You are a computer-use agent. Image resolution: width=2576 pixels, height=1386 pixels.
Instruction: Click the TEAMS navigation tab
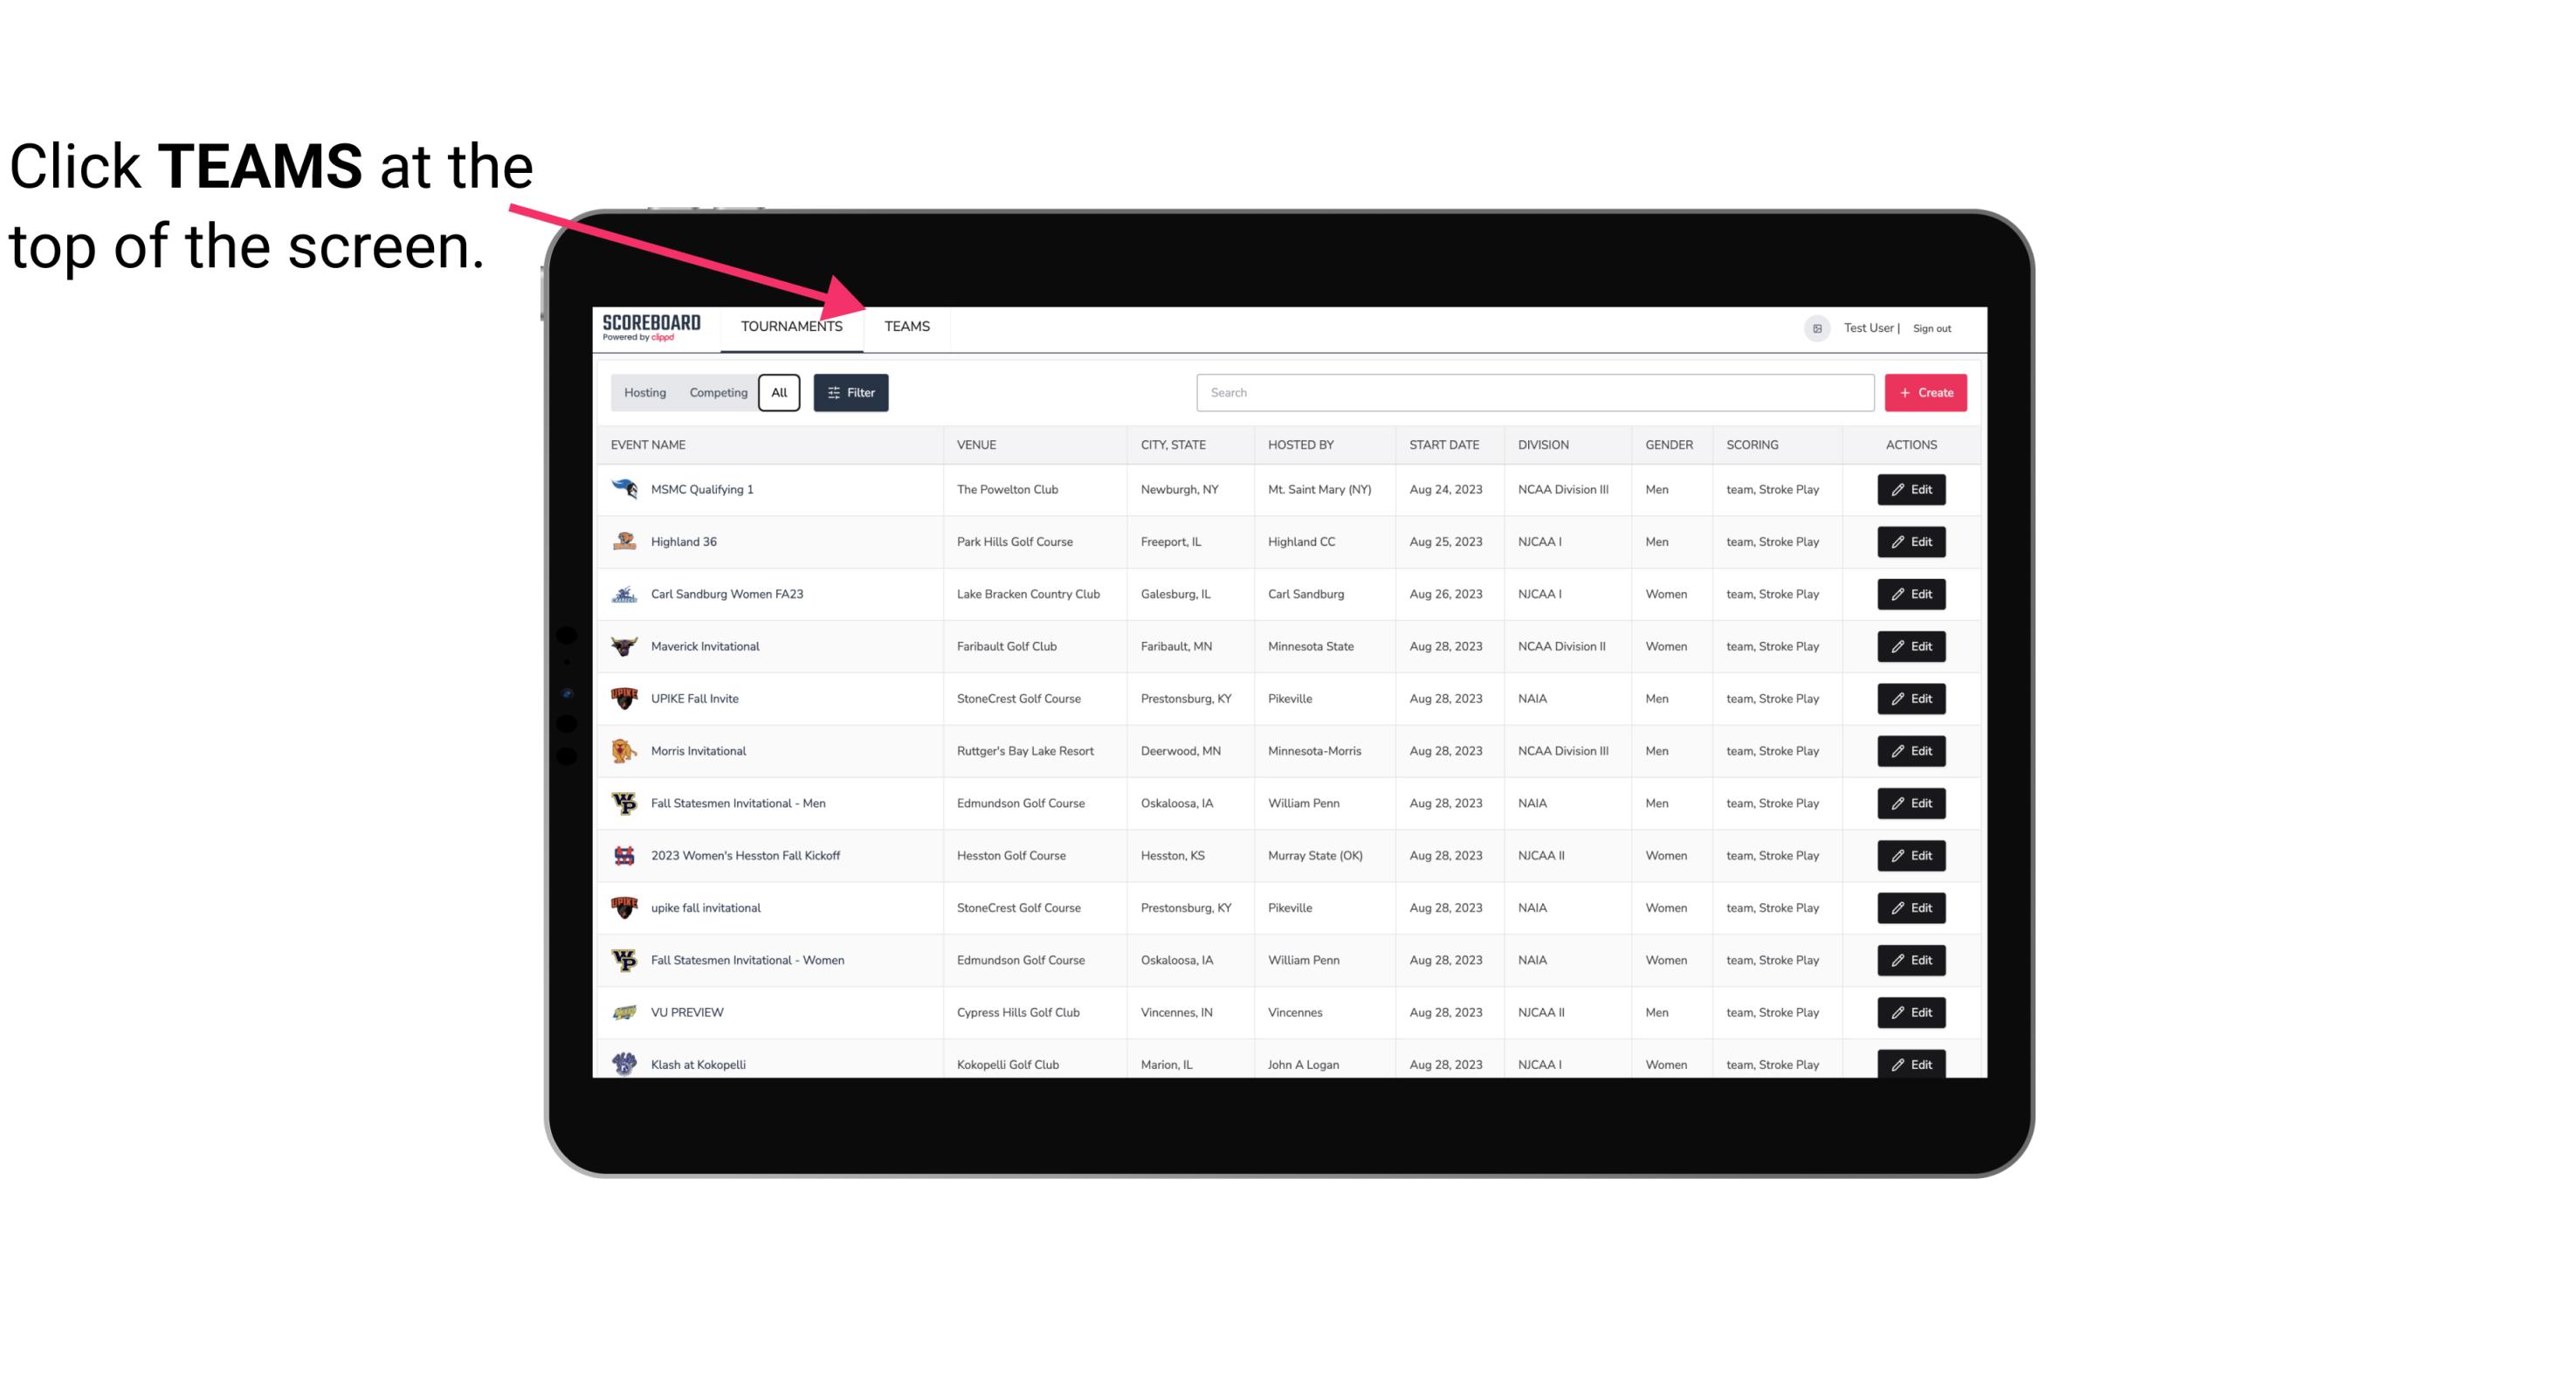[x=906, y=326]
